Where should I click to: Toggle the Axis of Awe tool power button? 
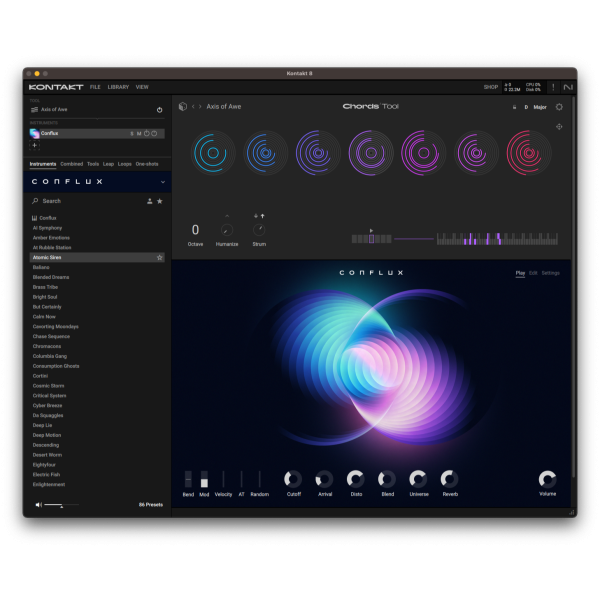(160, 110)
